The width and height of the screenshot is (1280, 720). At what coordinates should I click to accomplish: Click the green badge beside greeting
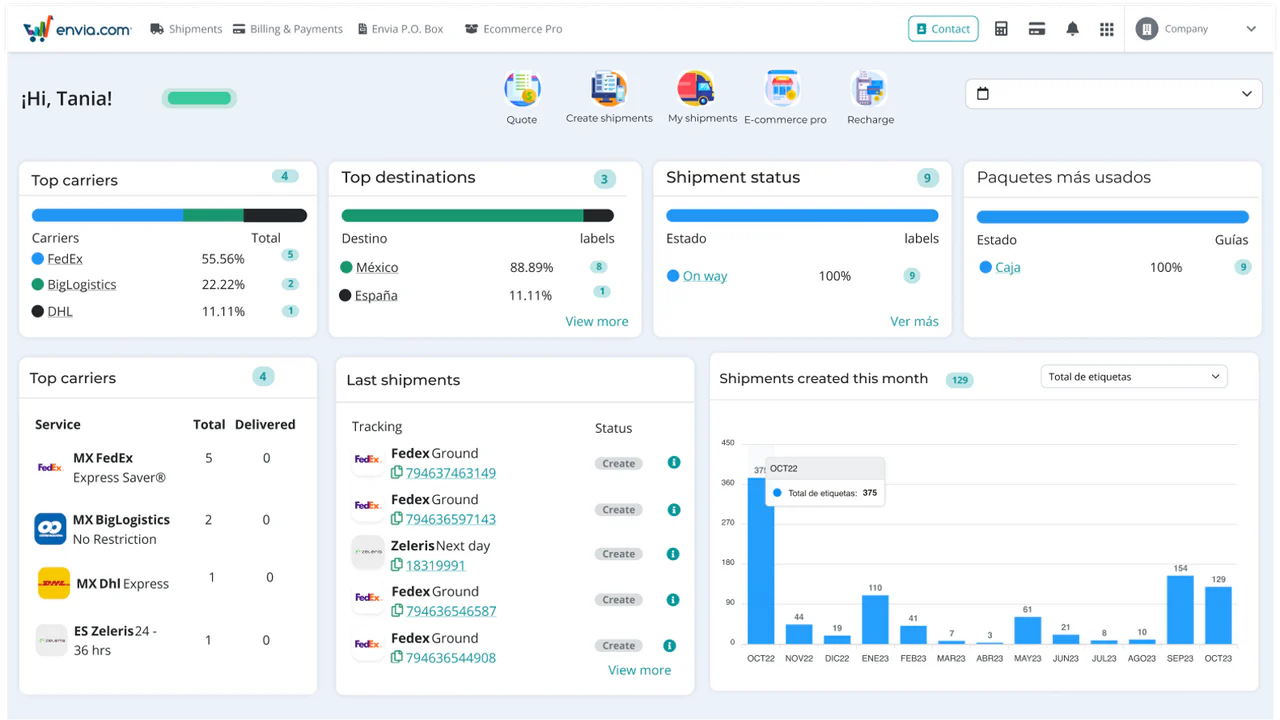[199, 98]
